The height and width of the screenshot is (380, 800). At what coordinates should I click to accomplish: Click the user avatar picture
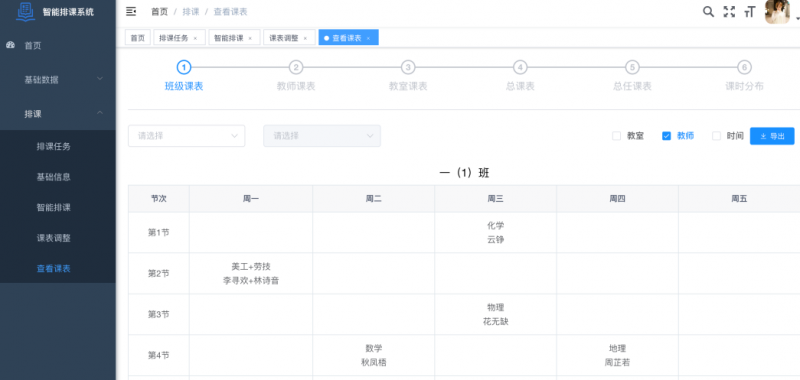[777, 12]
